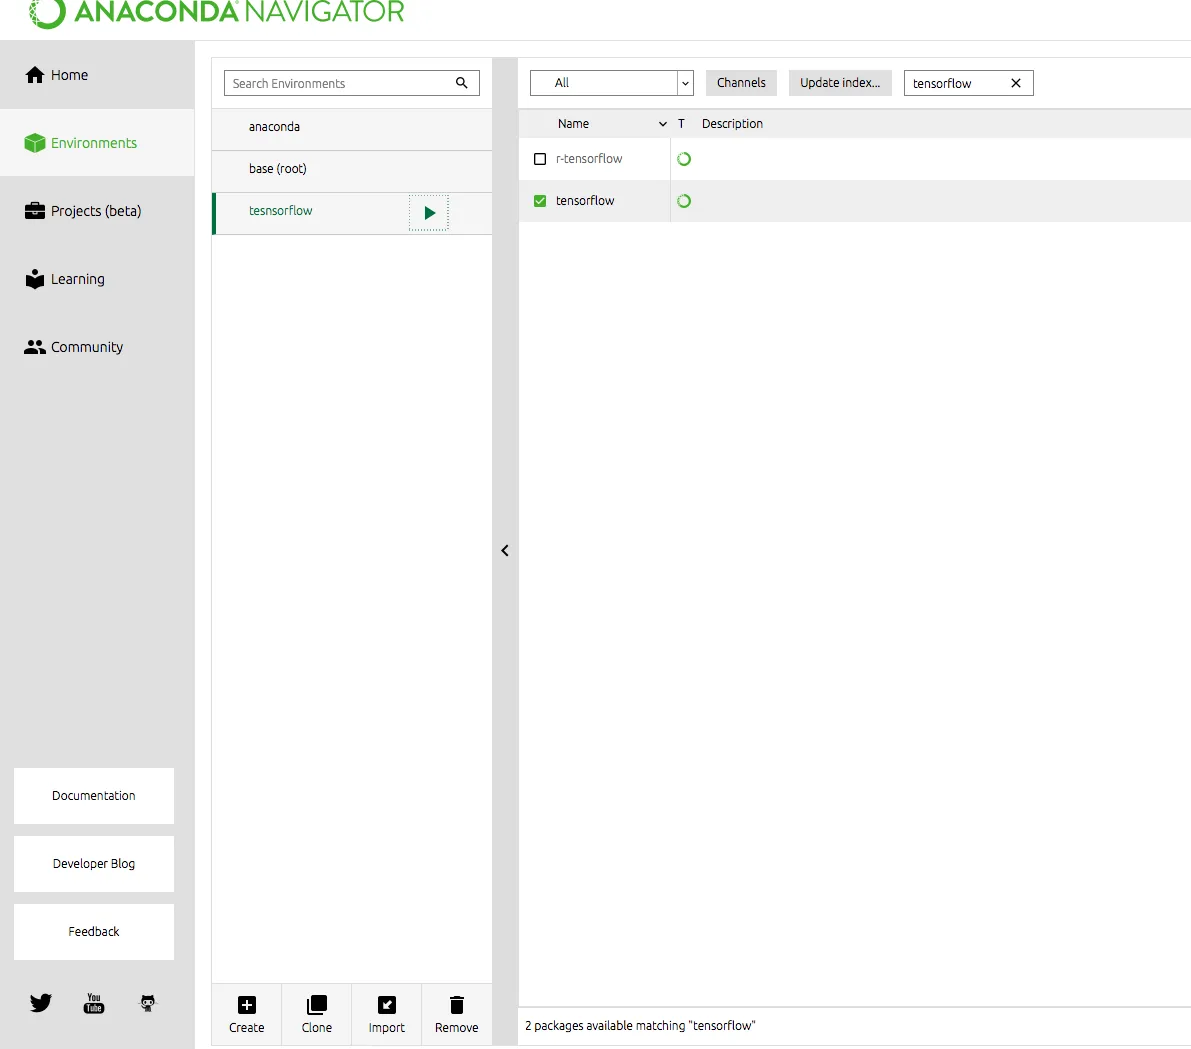Click the tensorflow package name
Image resolution: width=1191 pixels, height=1049 pixels.
point(585,201)
